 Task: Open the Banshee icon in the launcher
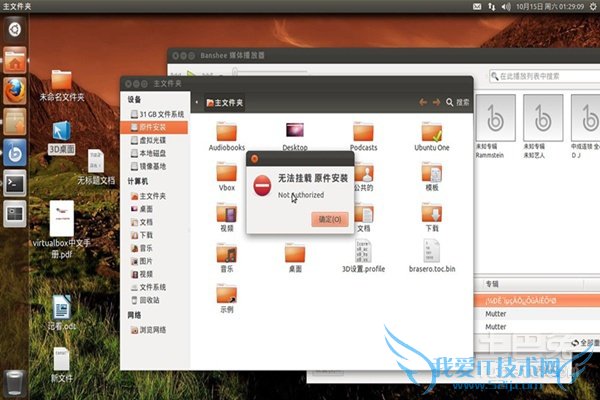(x=15, y=152)
